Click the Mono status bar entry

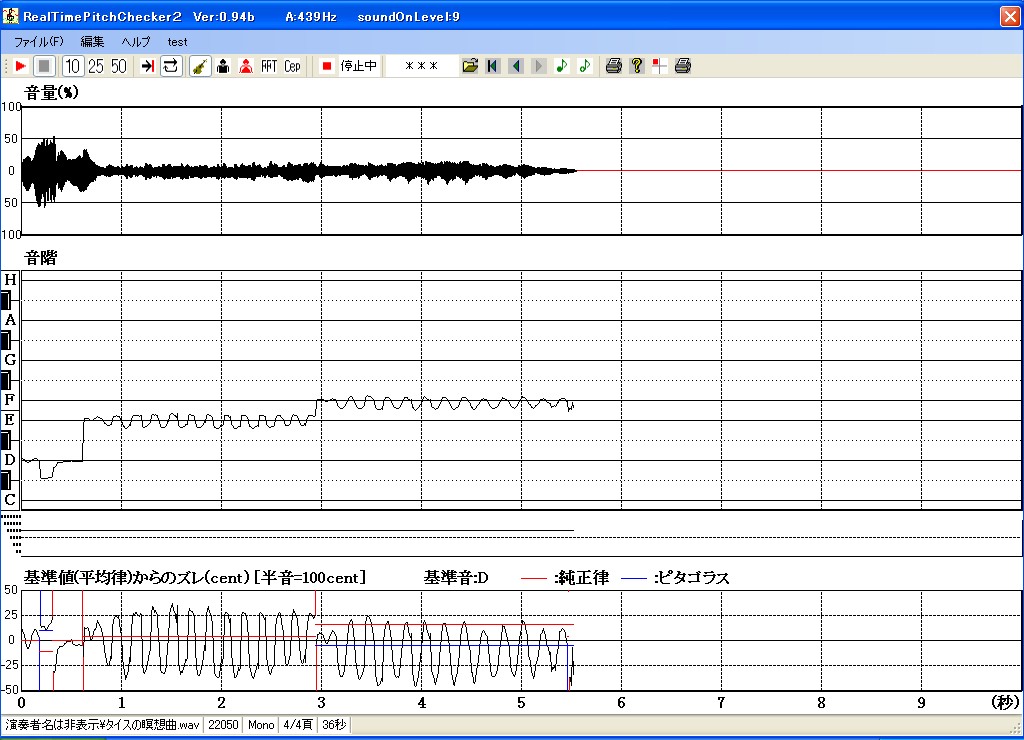(x=261, y=725)
